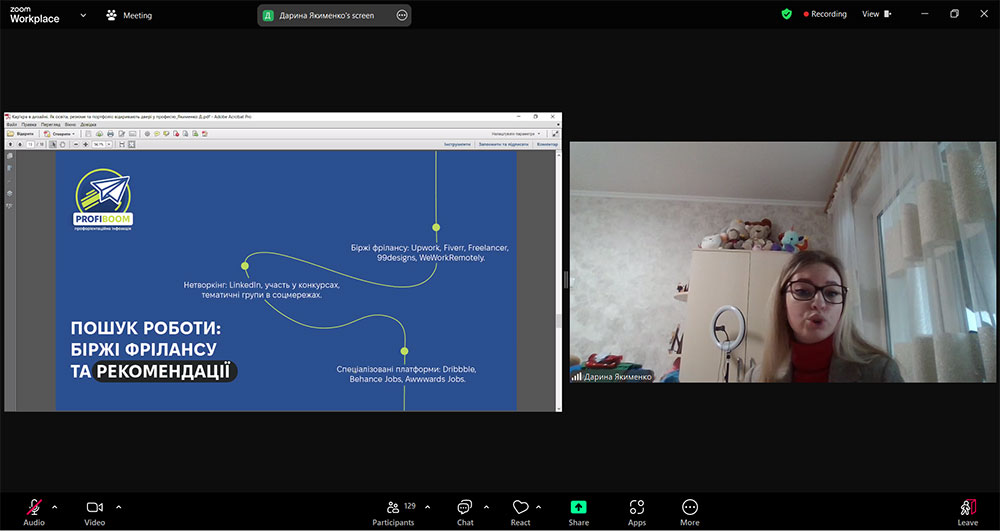Click the sticky note comment icon in Acrobat
Image resolution: width=1000 pixels, height=531 pixels.
point(157,134)
